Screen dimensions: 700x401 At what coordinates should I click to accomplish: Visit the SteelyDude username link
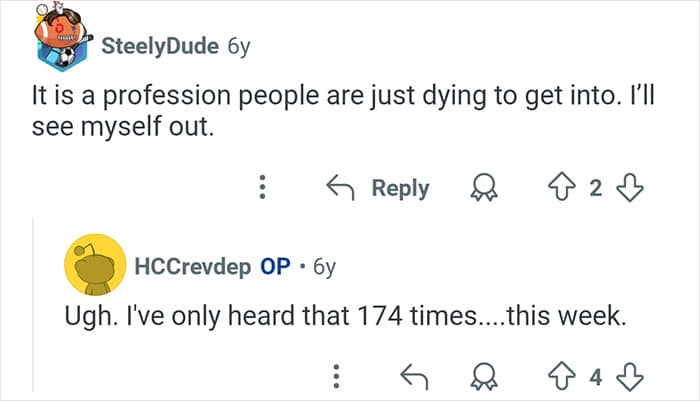(x=162, y=46)
